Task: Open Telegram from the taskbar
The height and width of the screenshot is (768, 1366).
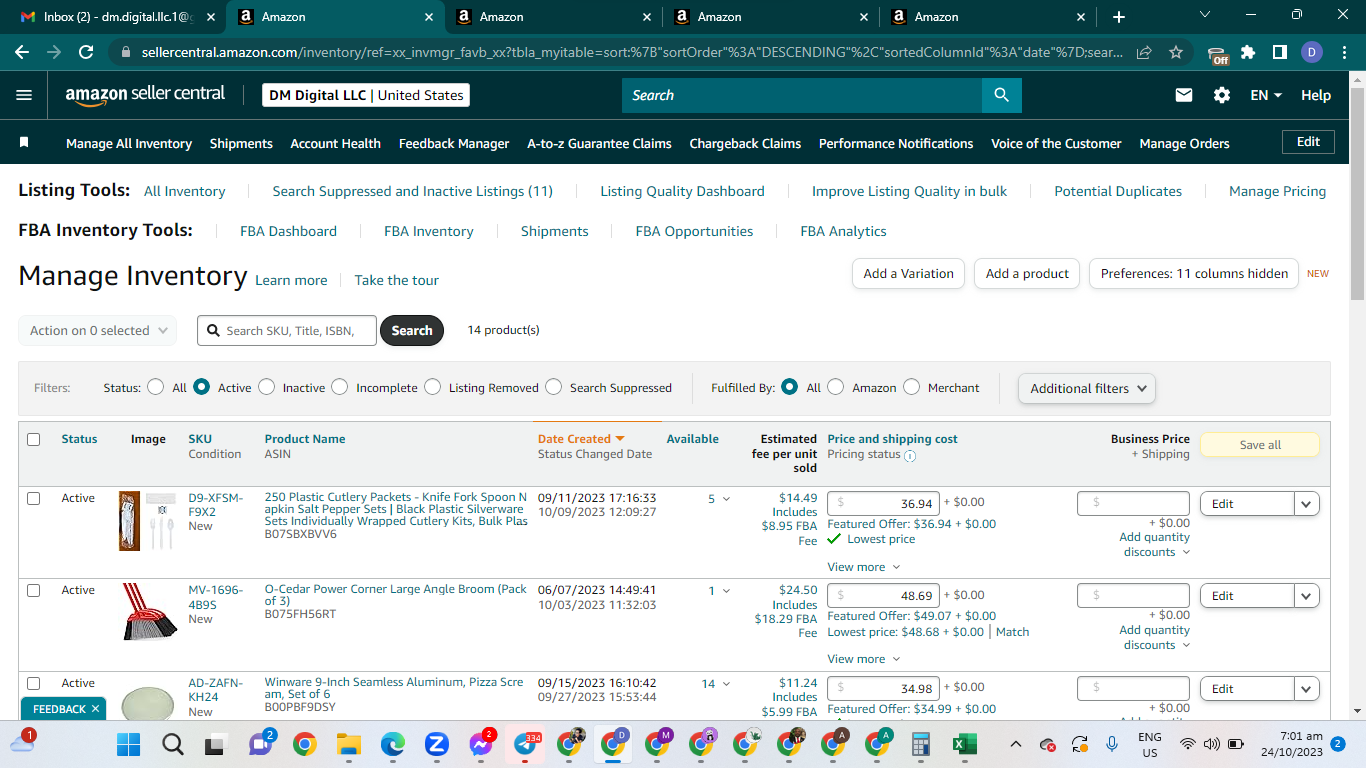Action: (x=526, y=744)
